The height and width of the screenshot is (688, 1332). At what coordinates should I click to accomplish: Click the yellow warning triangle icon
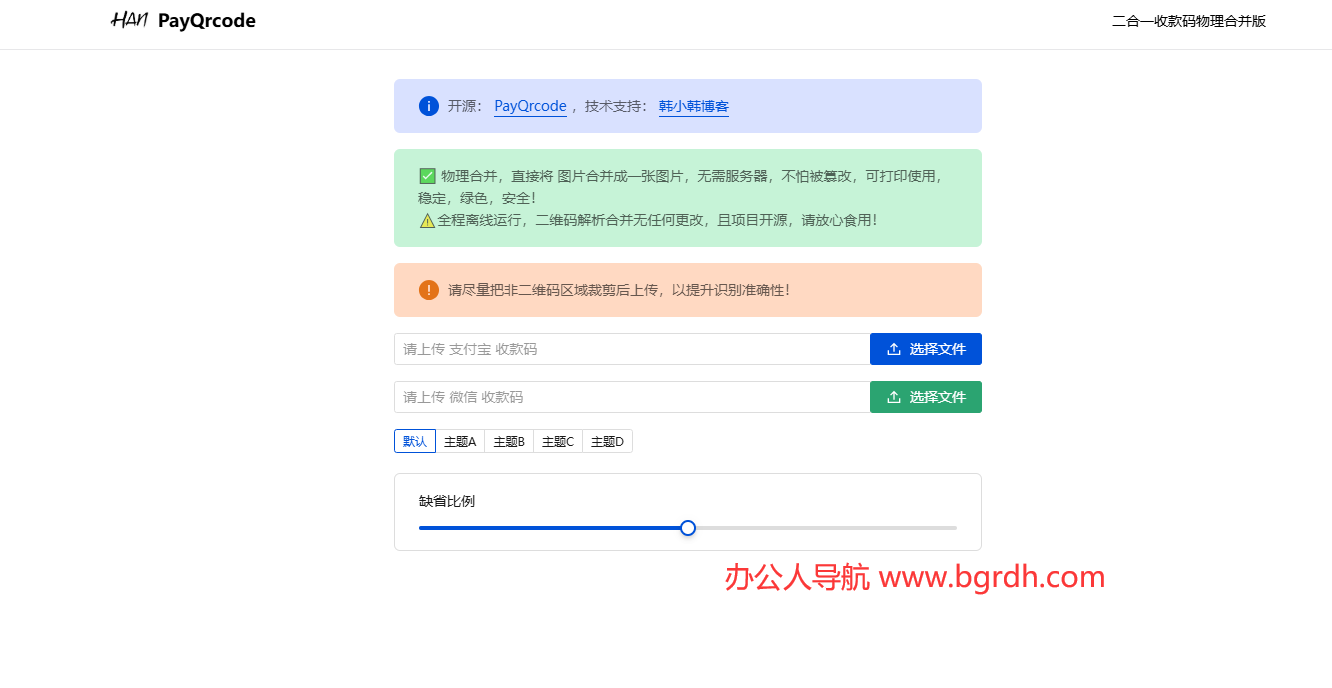pos(426,220)
